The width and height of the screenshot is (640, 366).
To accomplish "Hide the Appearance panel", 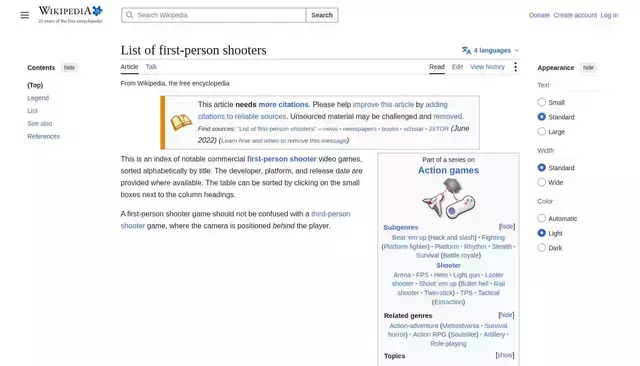I will (588, 68).
